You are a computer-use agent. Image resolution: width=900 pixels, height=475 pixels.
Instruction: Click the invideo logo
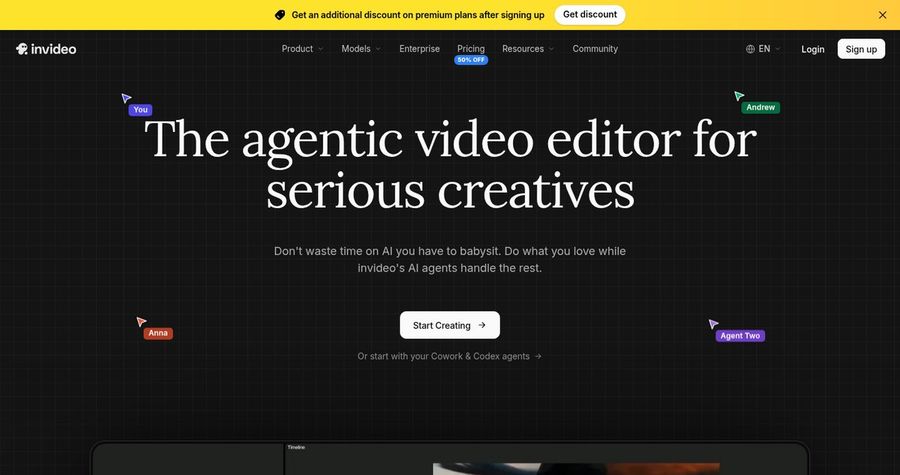[x=46, y=49]
